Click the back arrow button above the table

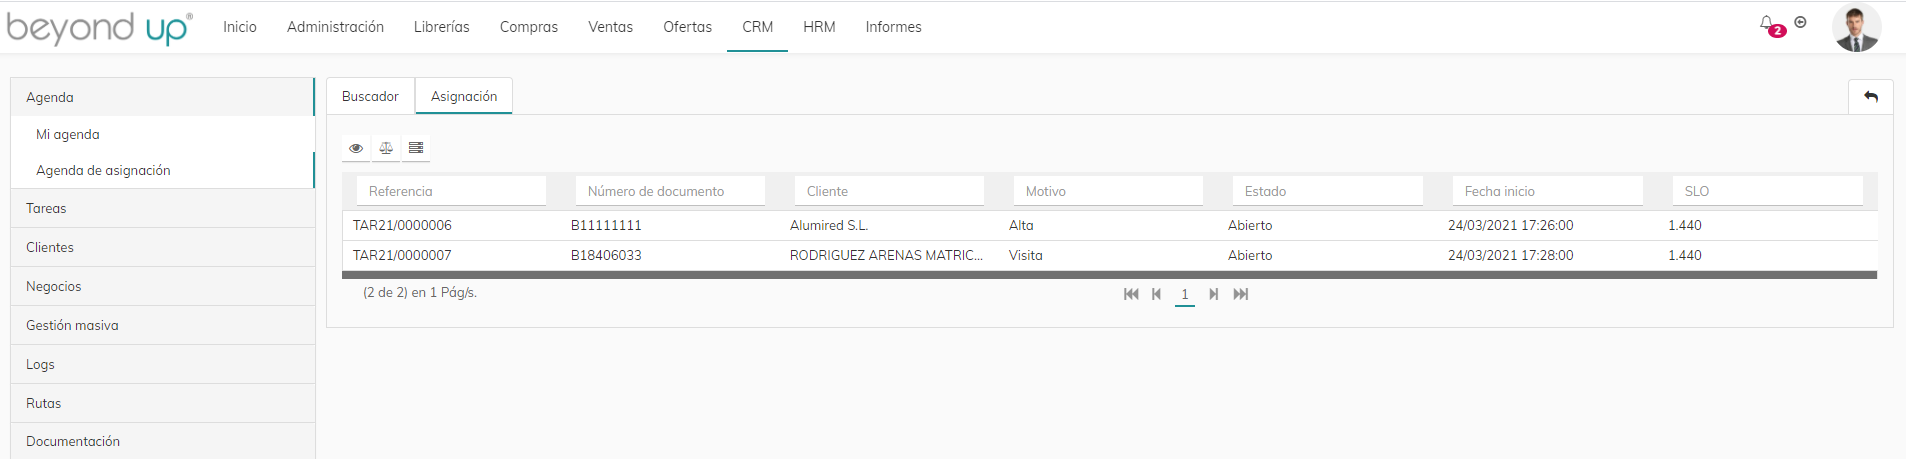pos(1871,97)
